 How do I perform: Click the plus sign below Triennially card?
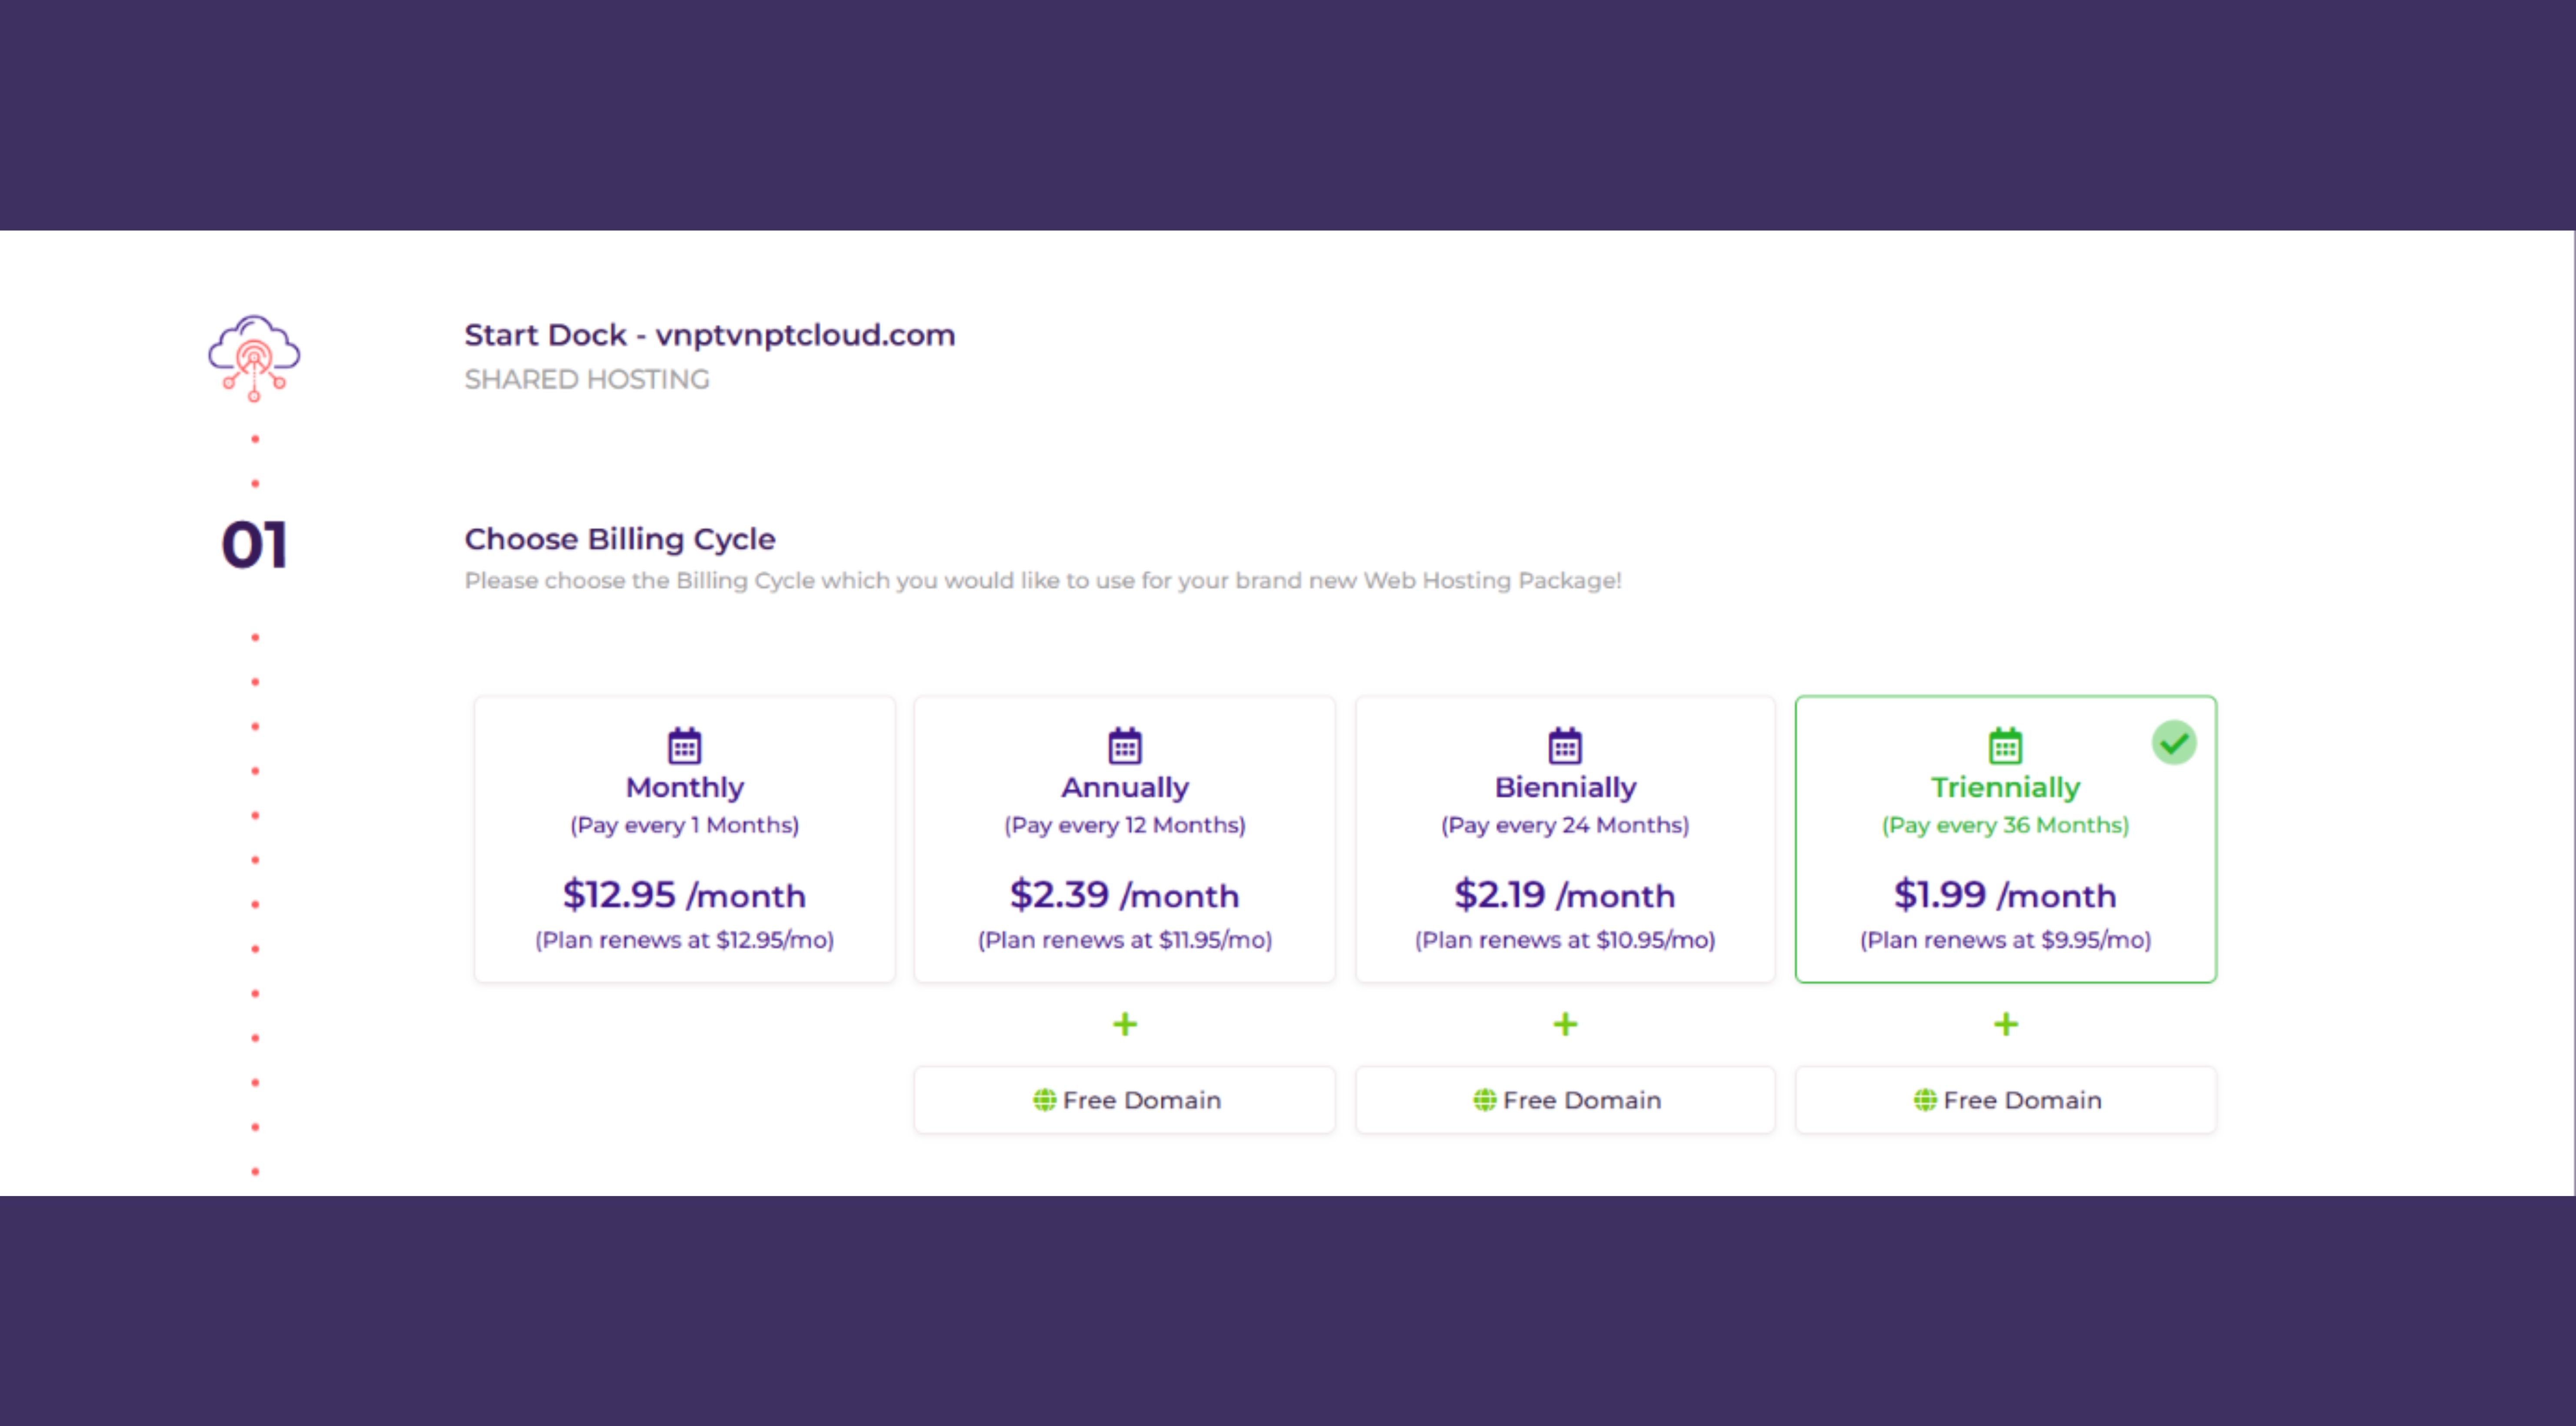(2005, 1024)
